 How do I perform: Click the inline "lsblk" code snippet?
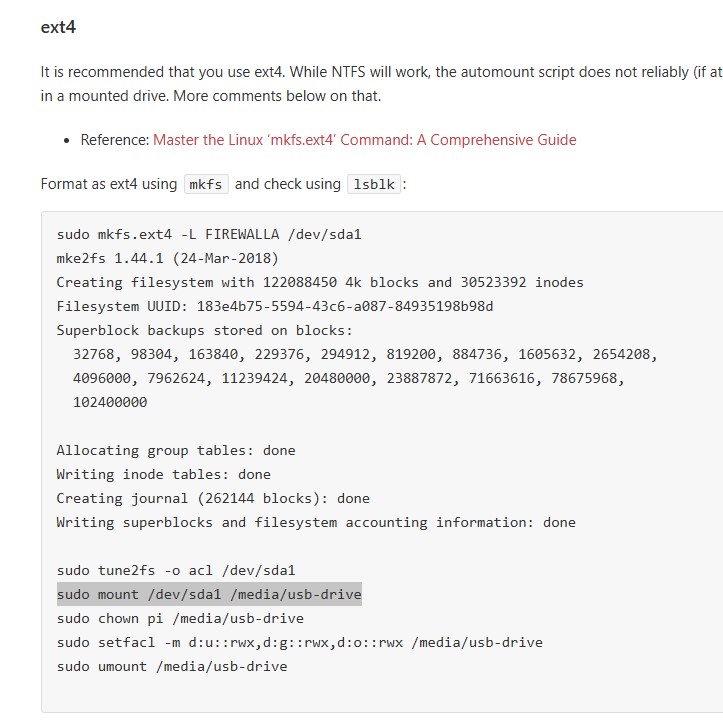tap(373, 184)
